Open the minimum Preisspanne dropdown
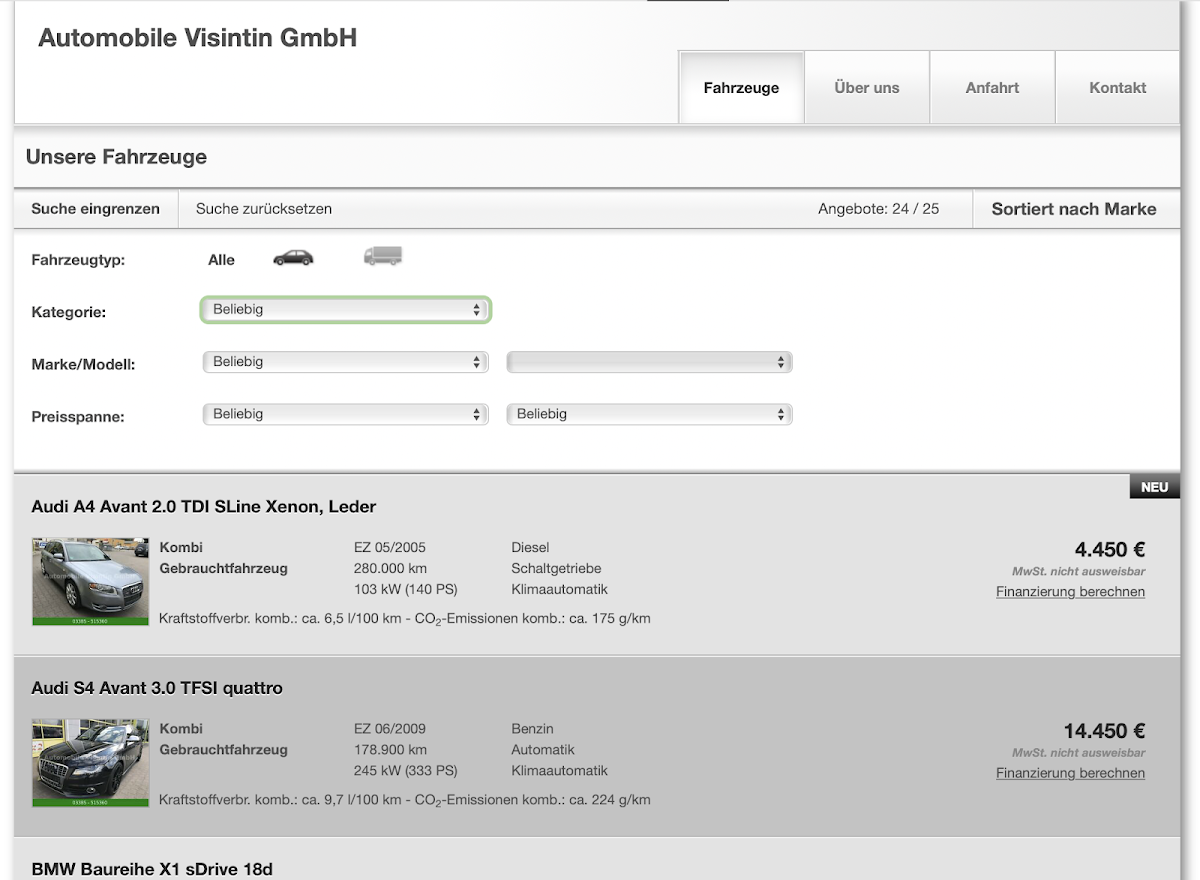 (x=346, y=414)
